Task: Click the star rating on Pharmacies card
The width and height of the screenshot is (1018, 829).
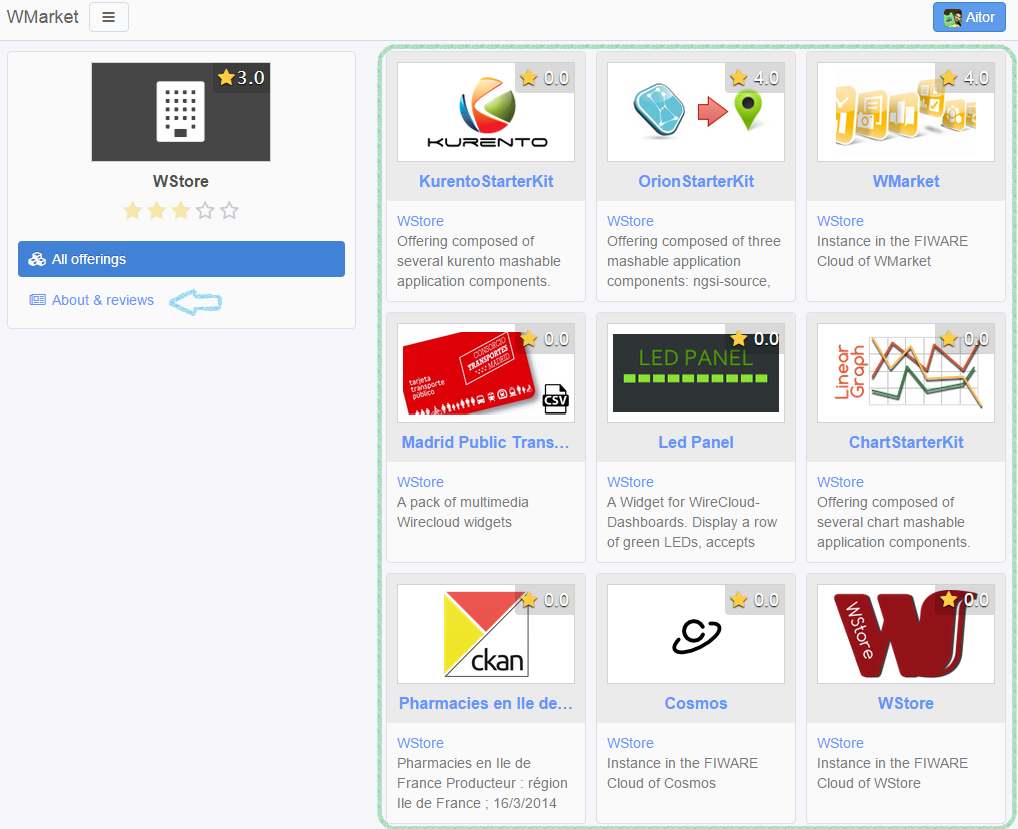Action: pos(545,600)
